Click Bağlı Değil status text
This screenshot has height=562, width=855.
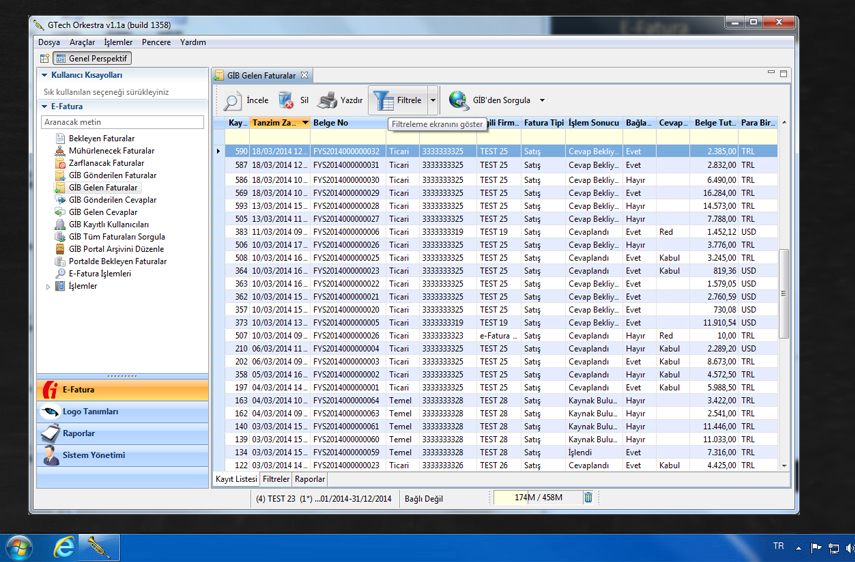[x=424, y=499]
